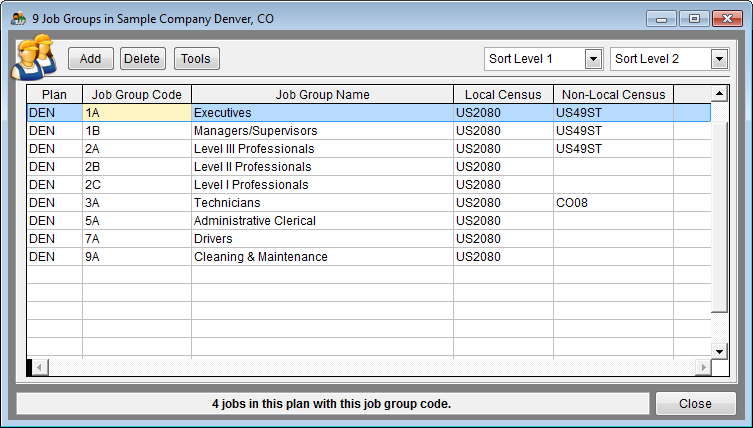Click the Delete button
This screenshot has width=753, height=428.
[x=143, y=59]
